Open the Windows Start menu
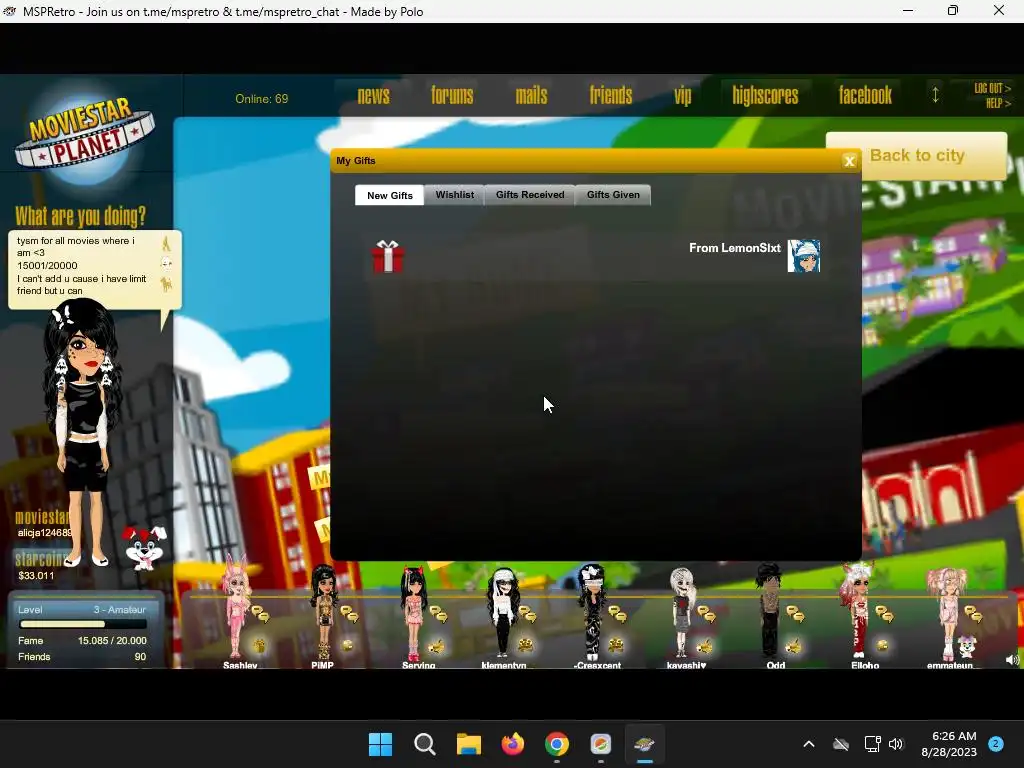The image size is (1024, 768). 380,744
